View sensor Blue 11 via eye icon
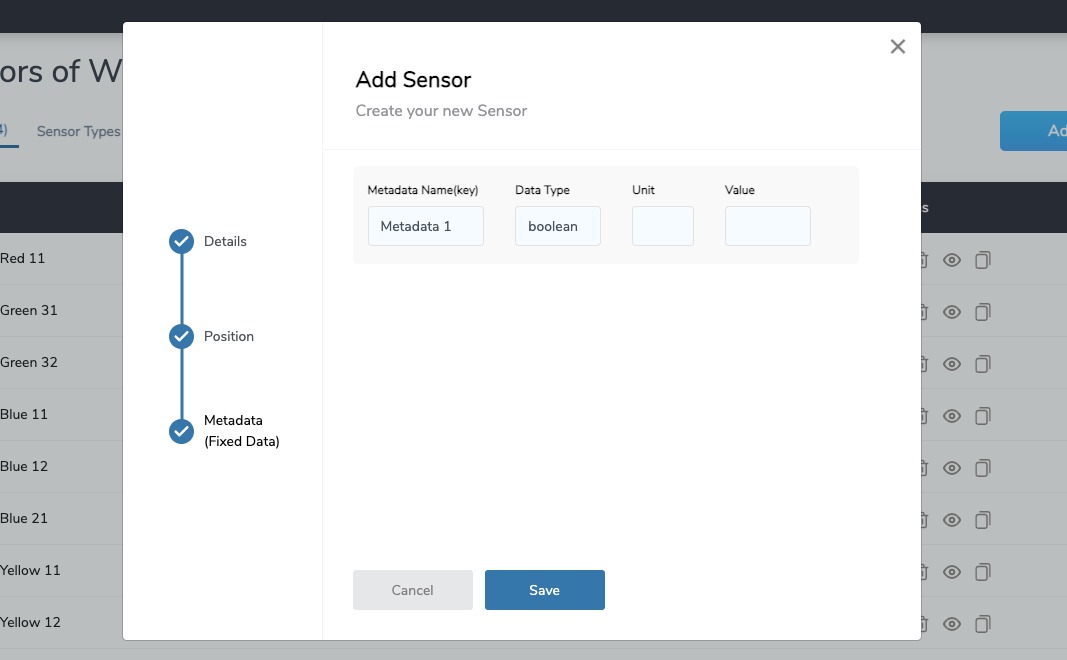Screen dimensions: 1067x660 pyautogui.click(x=951, y=415)
